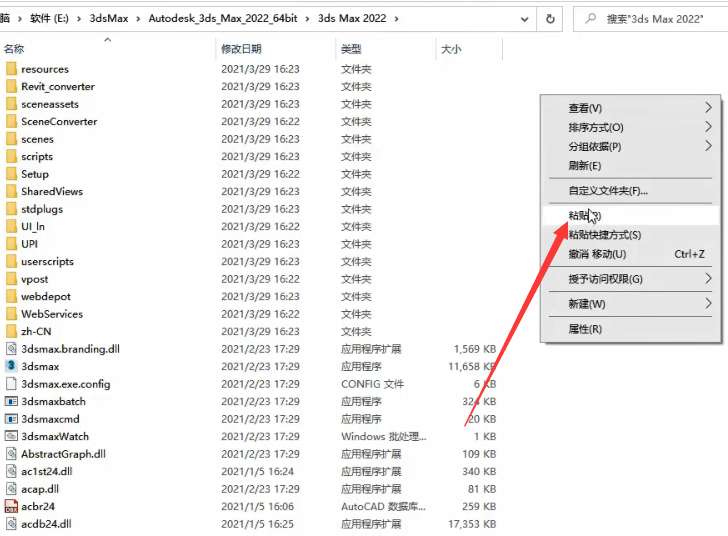This screenshot has height=536, width=728.
Task: Expand the 查看(V) submenu arrow
Action: 708,108
